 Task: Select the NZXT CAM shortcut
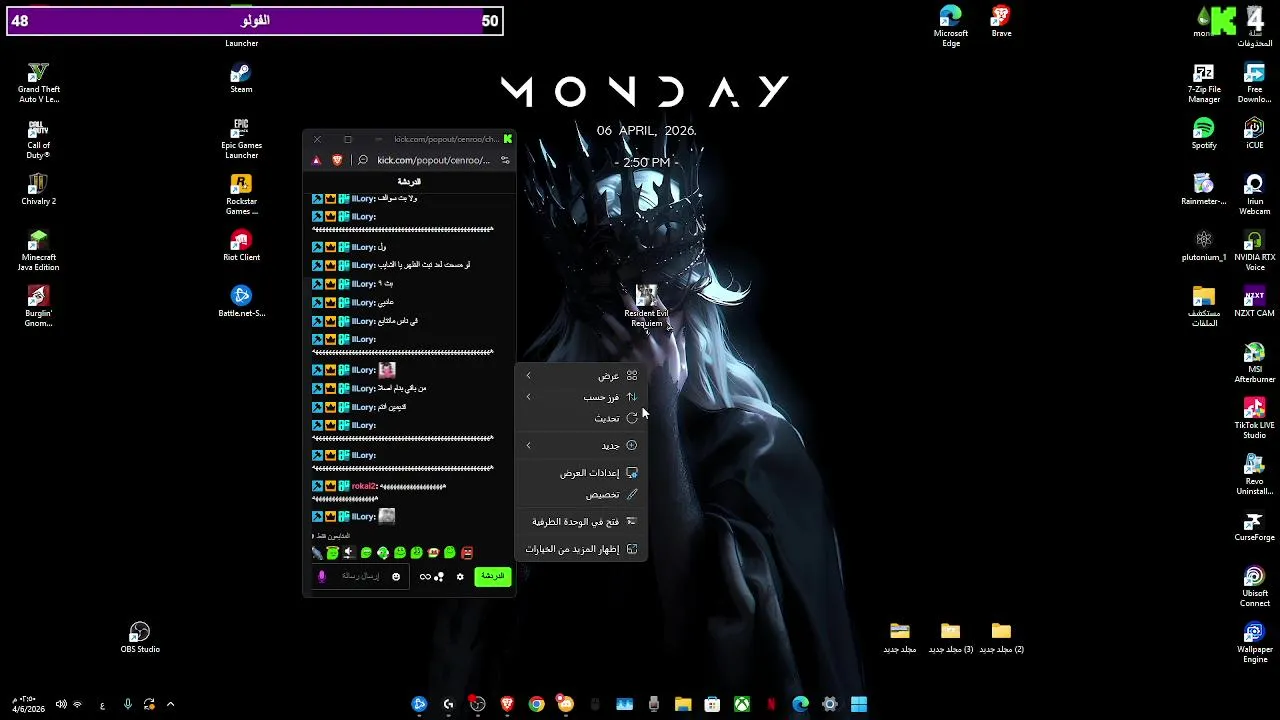coord(1254,302)
